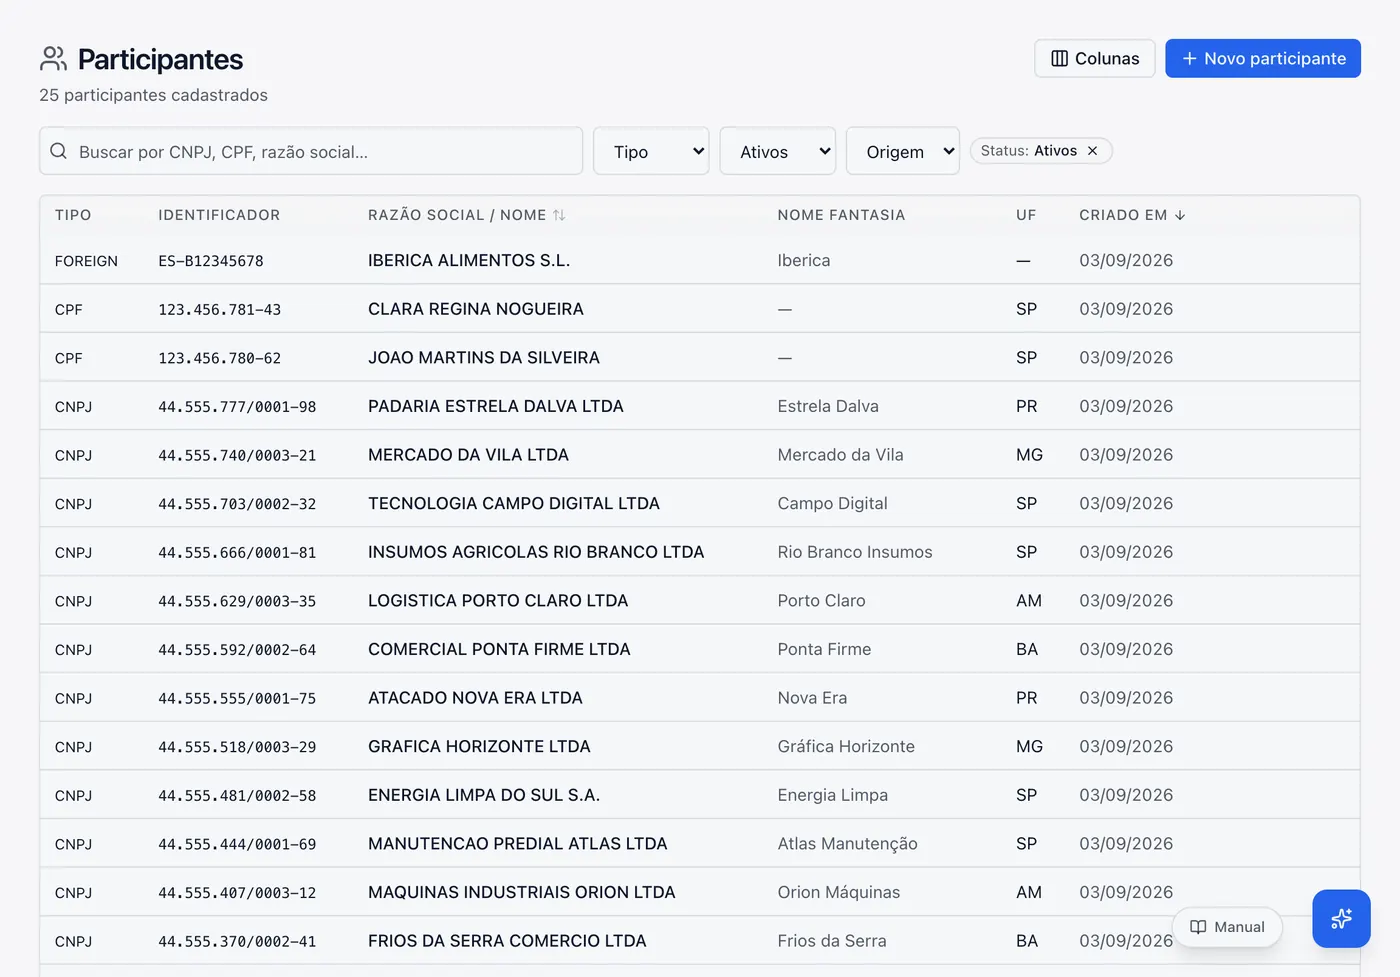Select TECNOLOGIA CAMPO DIGITAL LTDA row
1400x977 pixels.
coord(700,503)
